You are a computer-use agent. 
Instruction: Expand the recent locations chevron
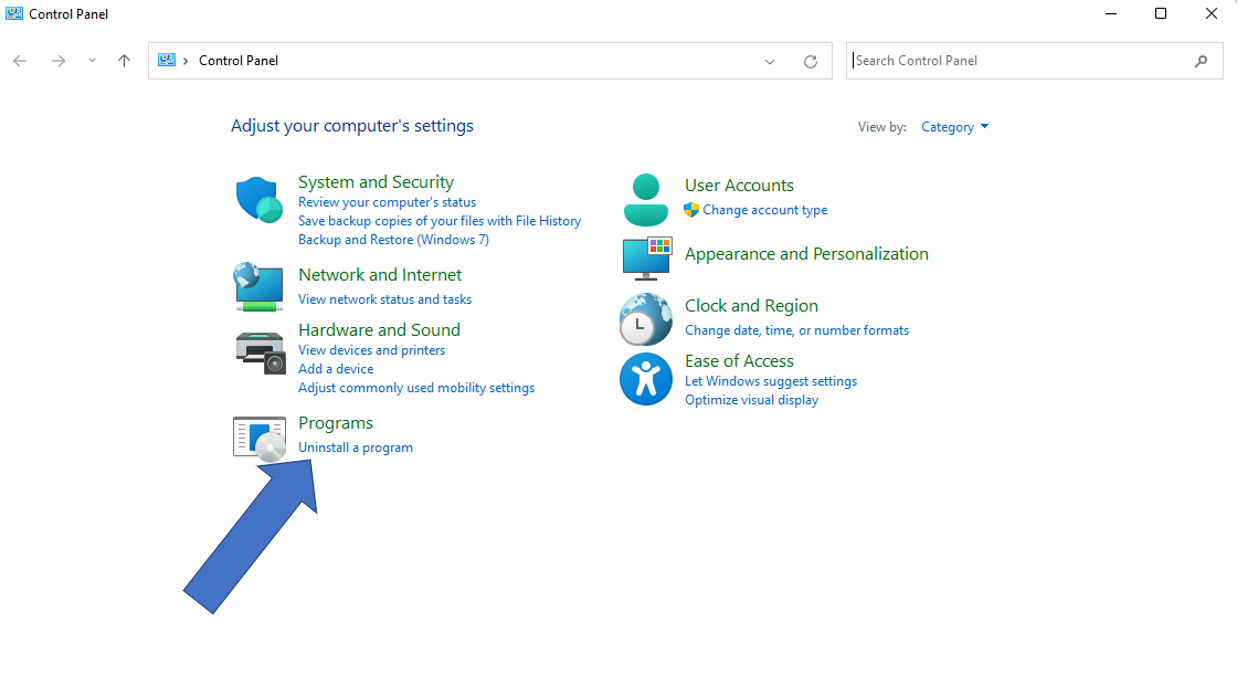point(92,61)
